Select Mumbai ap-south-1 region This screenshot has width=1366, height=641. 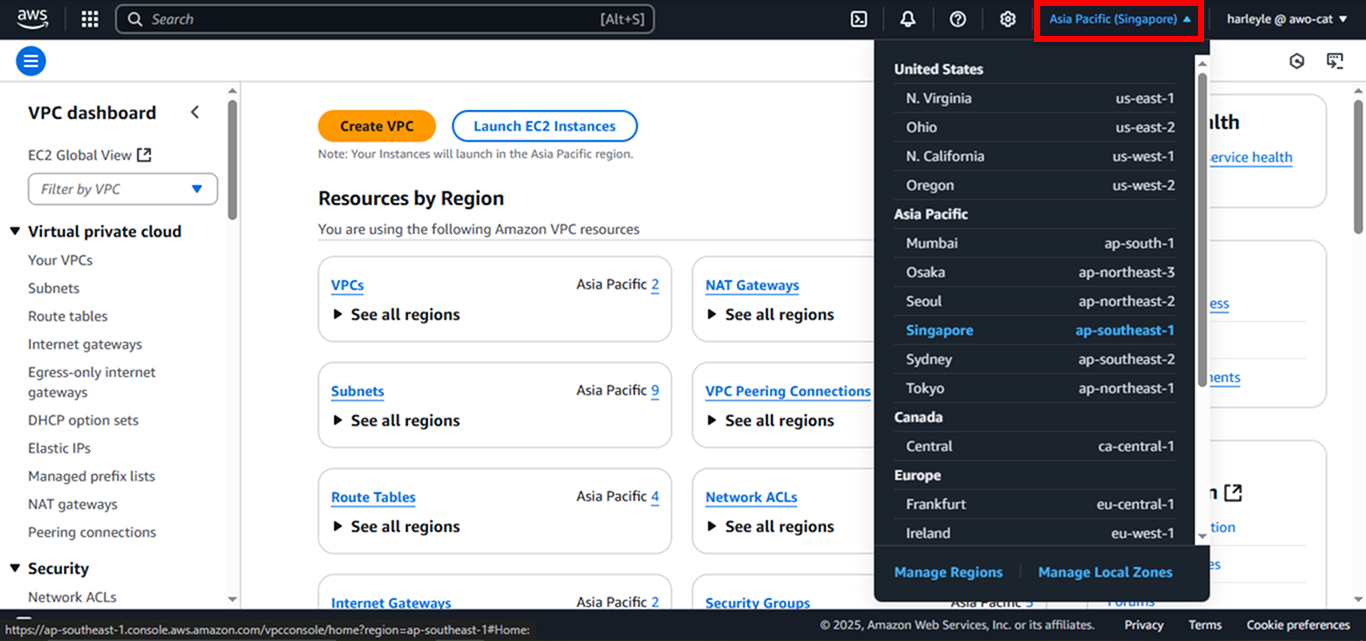1035,243
